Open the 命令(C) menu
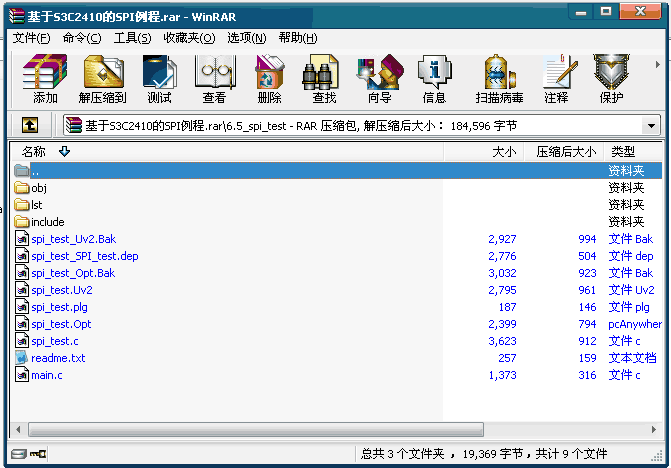The width and height of the screenshot is (671, 468). click(x=82, y=38)
